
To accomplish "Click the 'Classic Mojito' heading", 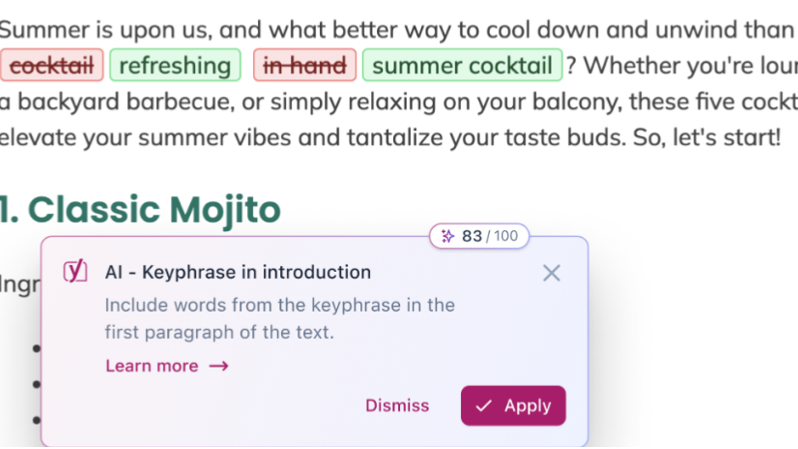I will pyautogui.click(x=140, y=210).
